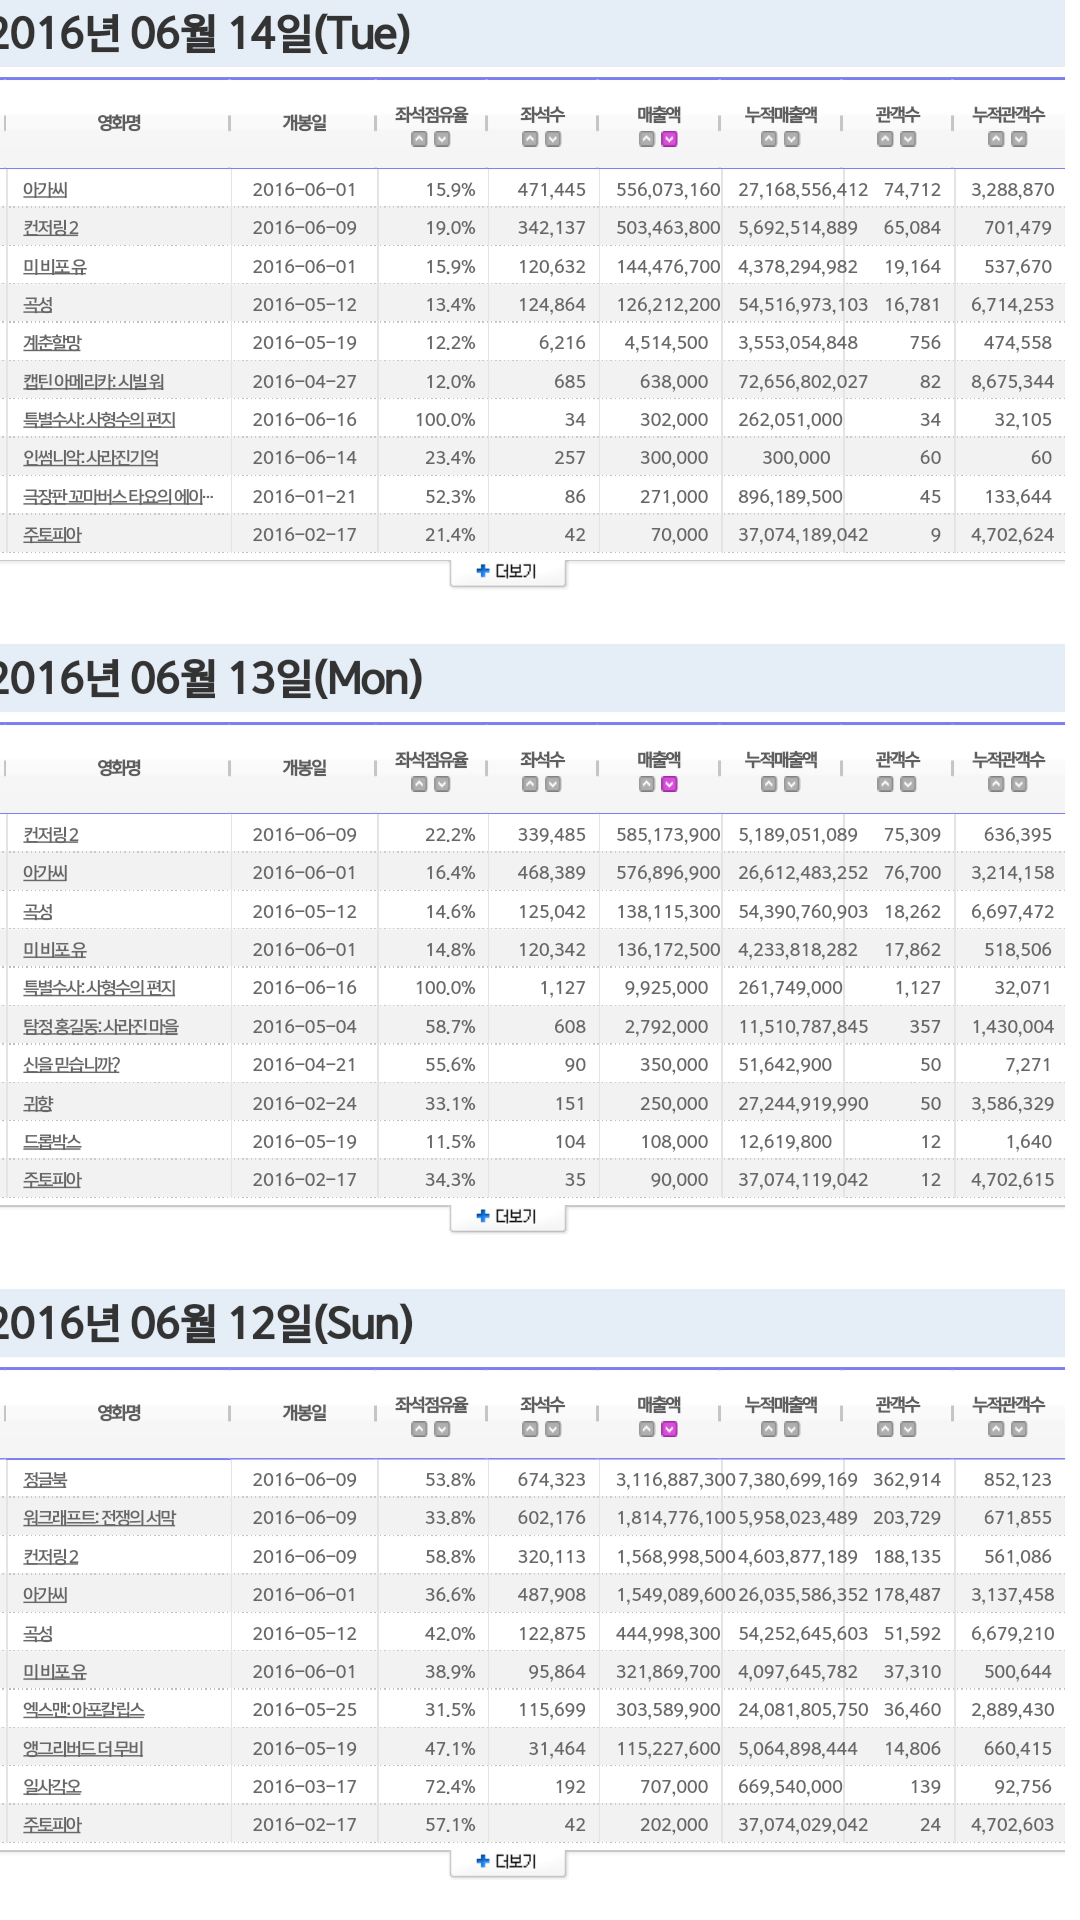This screenshot has height=1920, width=1080.
Task: Sort June 13 table by 누적매출액 descending
Action: coord(792,785)
